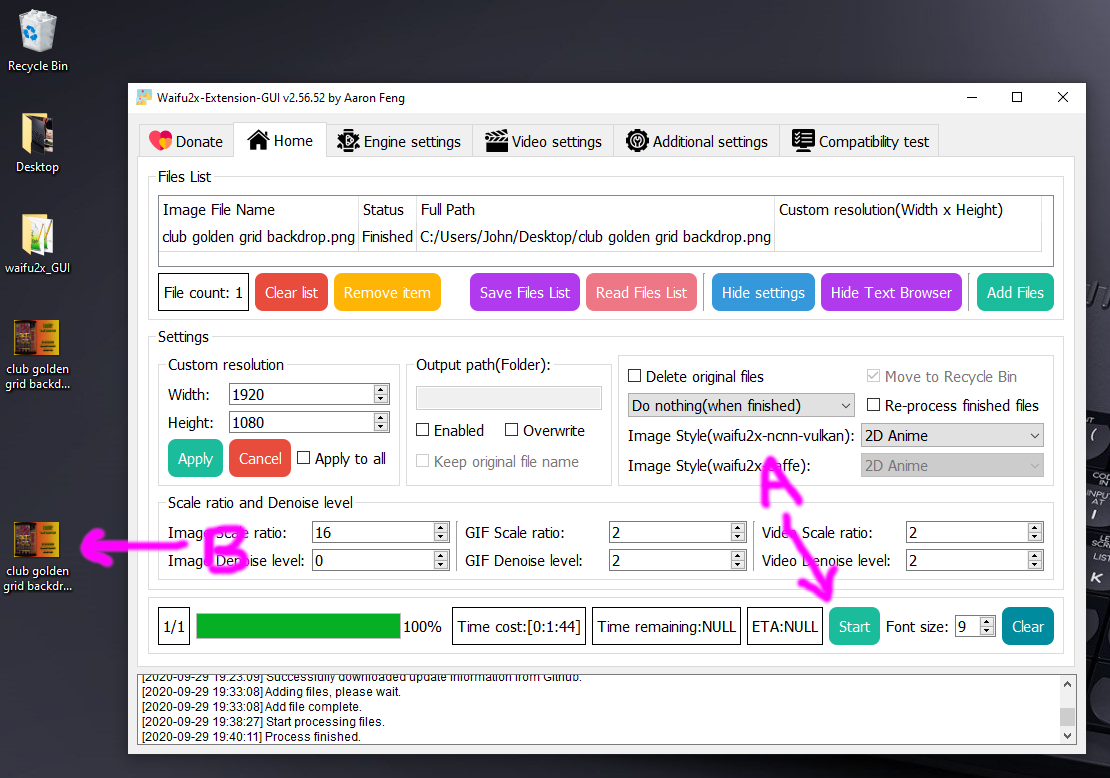
Task: Click the Image File Name column header
Action: [x=258, y=210]
